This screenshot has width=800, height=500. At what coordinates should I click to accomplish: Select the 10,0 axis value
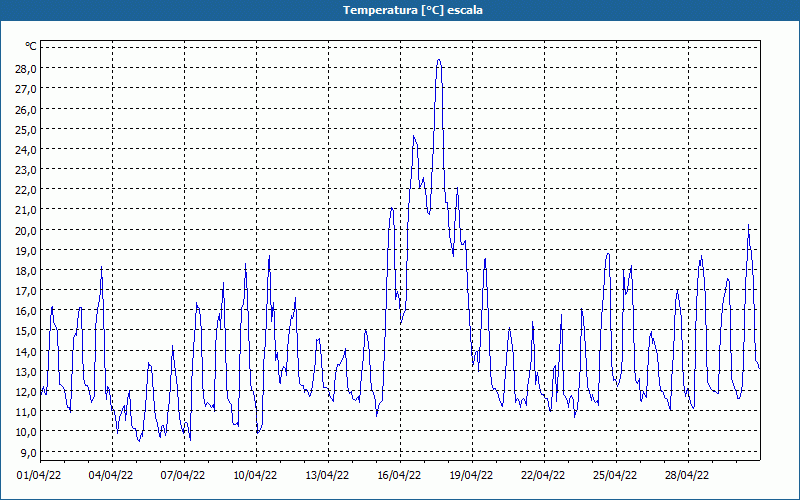[x=26, y=432]
